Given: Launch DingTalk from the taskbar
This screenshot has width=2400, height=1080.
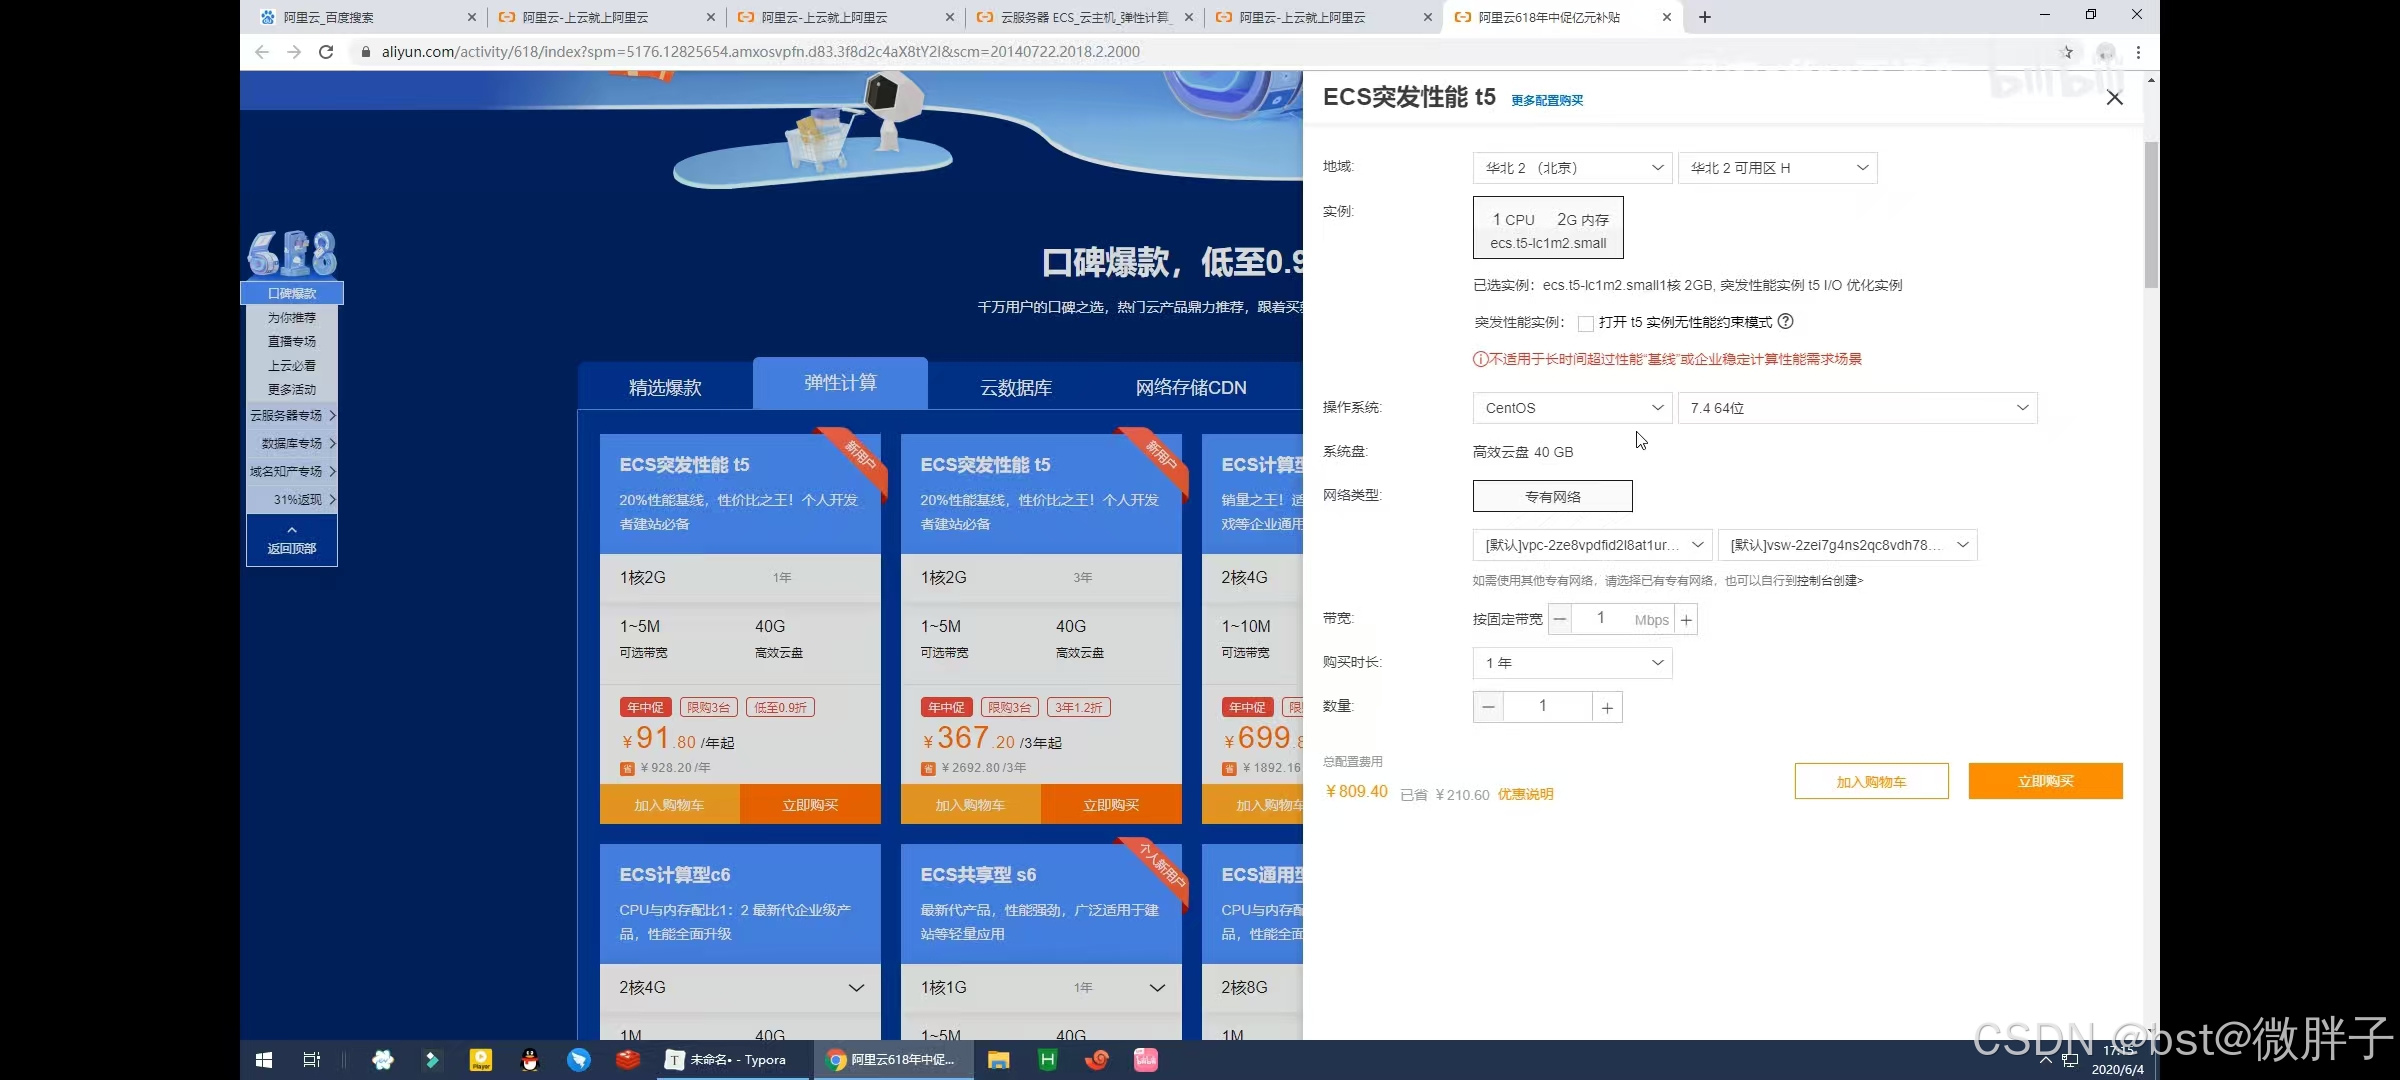Looking at the screenshot, I should pos(578,1059).
